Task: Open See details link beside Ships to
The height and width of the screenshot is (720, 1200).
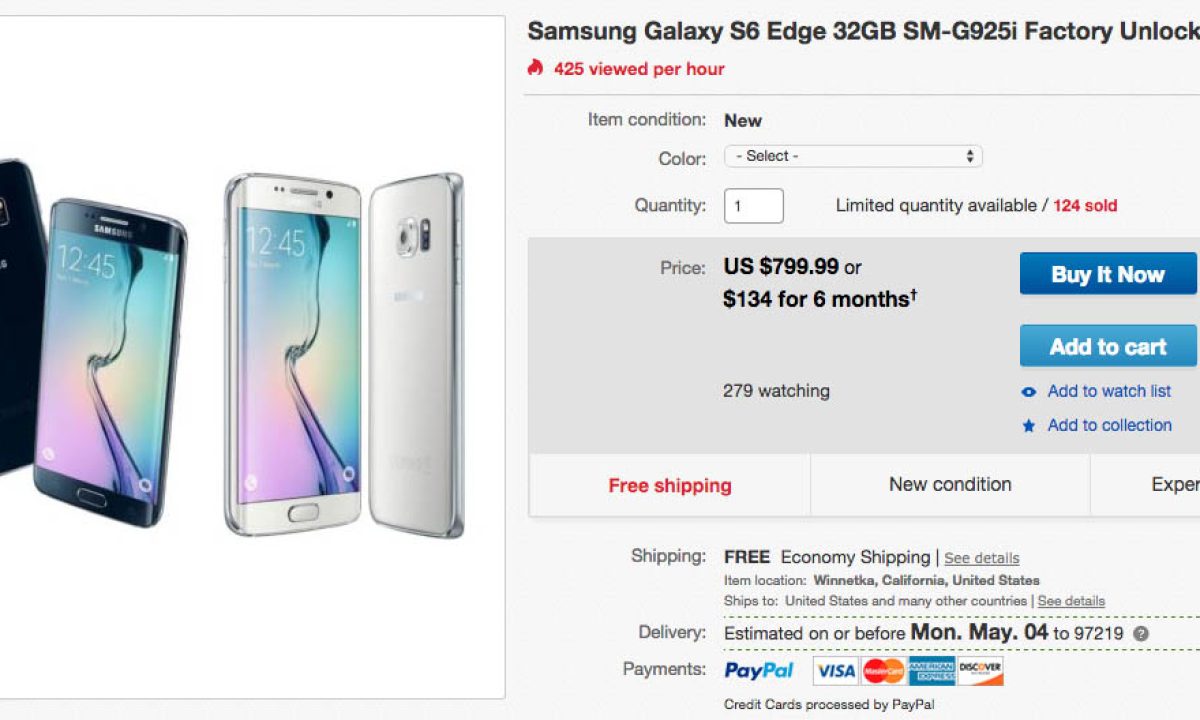Action: click(1071, 601)
